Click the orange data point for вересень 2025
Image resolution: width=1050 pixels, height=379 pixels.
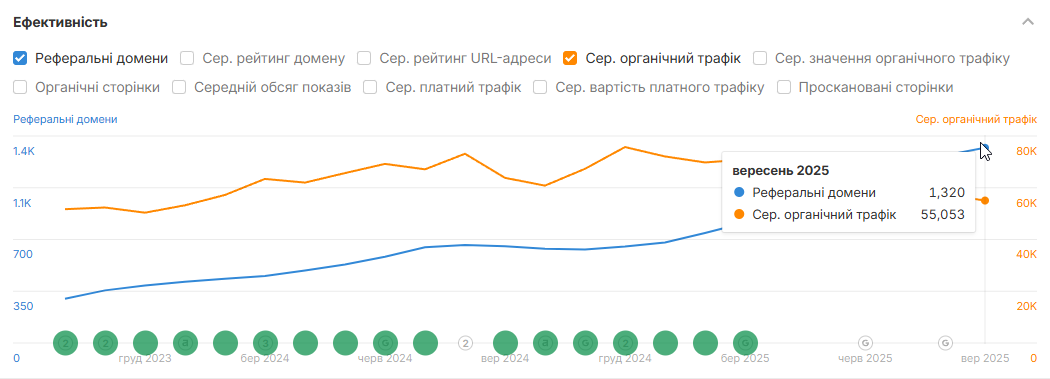coord(984,200)
